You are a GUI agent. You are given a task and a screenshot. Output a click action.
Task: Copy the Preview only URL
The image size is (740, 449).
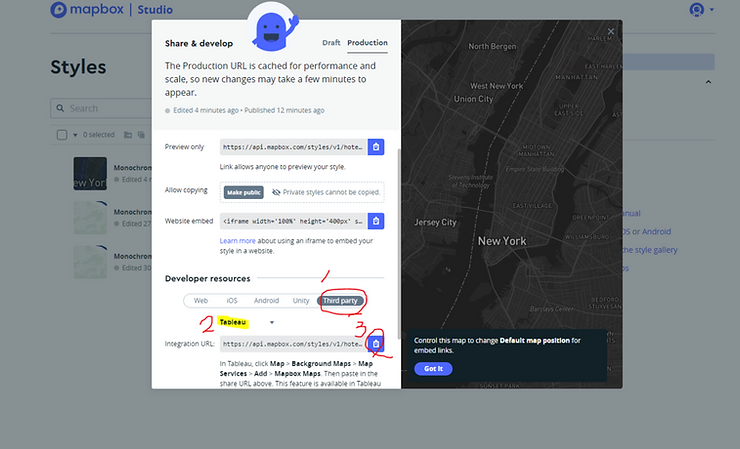[376, 147]
